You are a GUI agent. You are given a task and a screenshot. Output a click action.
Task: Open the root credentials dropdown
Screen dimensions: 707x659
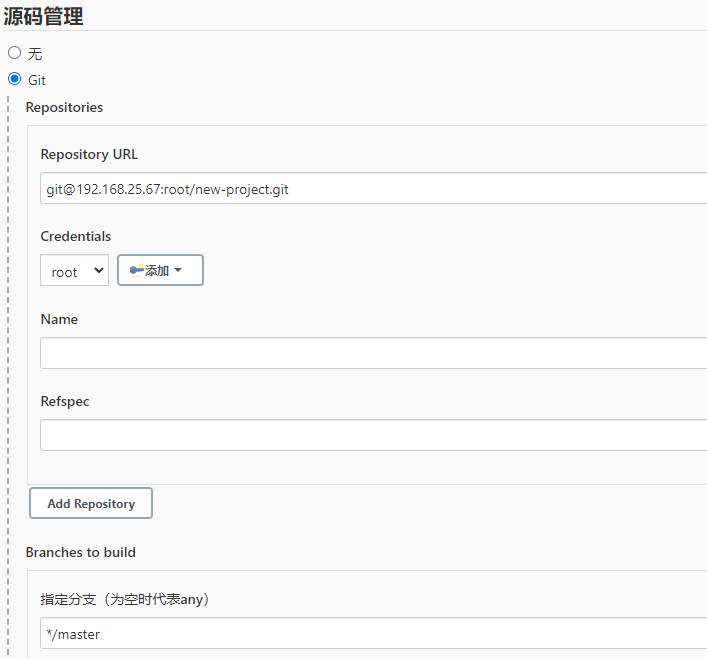click(x=74, y=270)
